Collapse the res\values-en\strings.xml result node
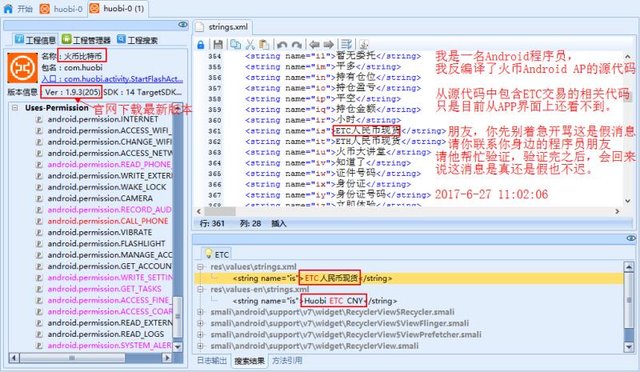The image size is (640, 372). coord(200,289)
